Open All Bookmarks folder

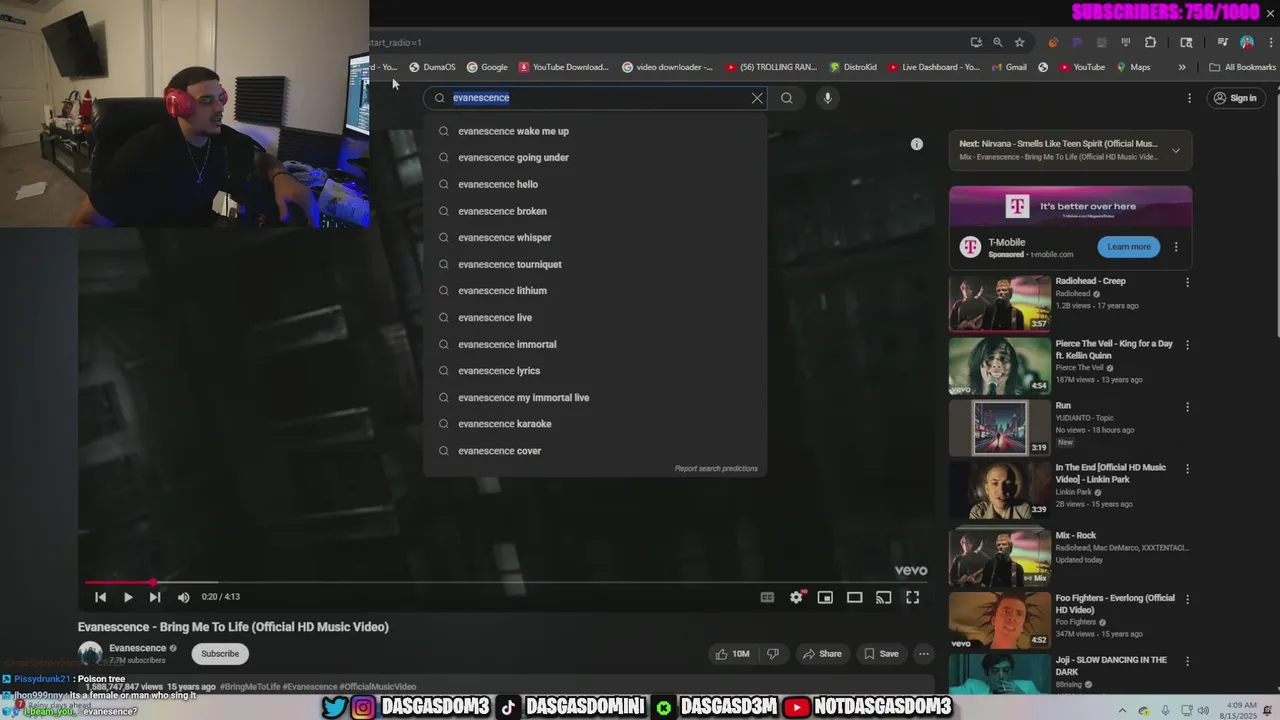1242,67
